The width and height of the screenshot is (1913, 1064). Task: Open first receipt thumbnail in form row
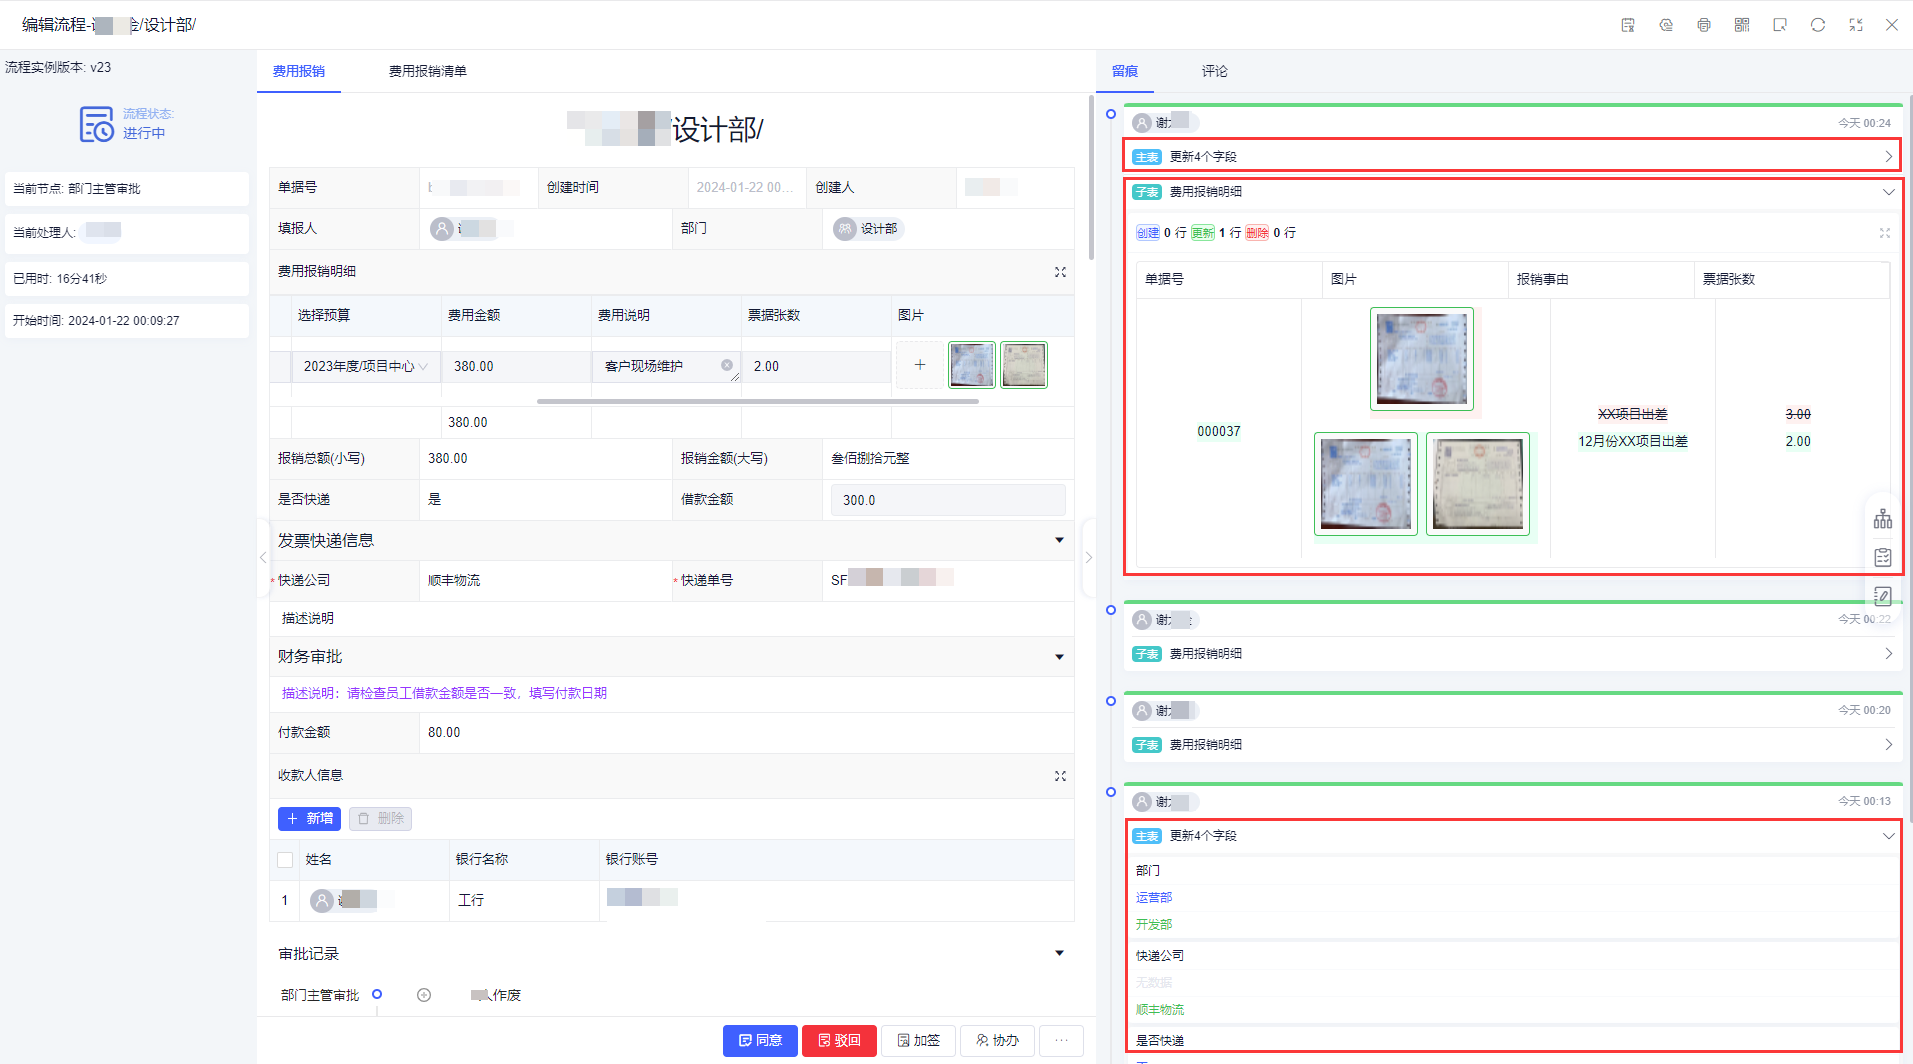972,365
